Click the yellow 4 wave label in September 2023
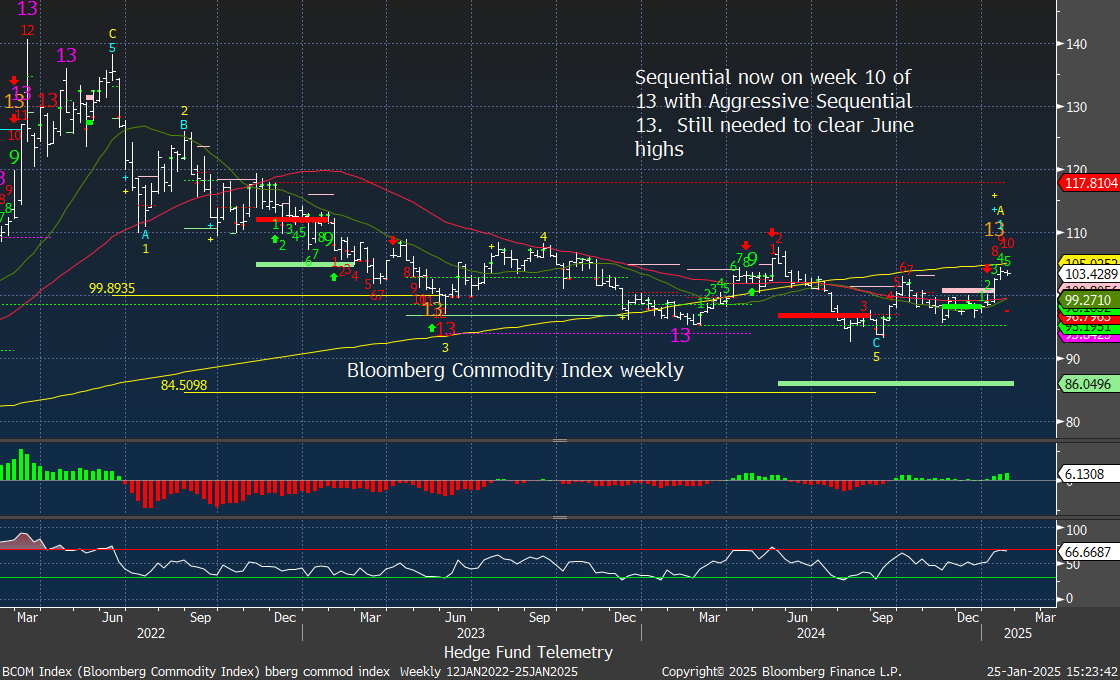1120x680 pixels. (x=544, y=236)
